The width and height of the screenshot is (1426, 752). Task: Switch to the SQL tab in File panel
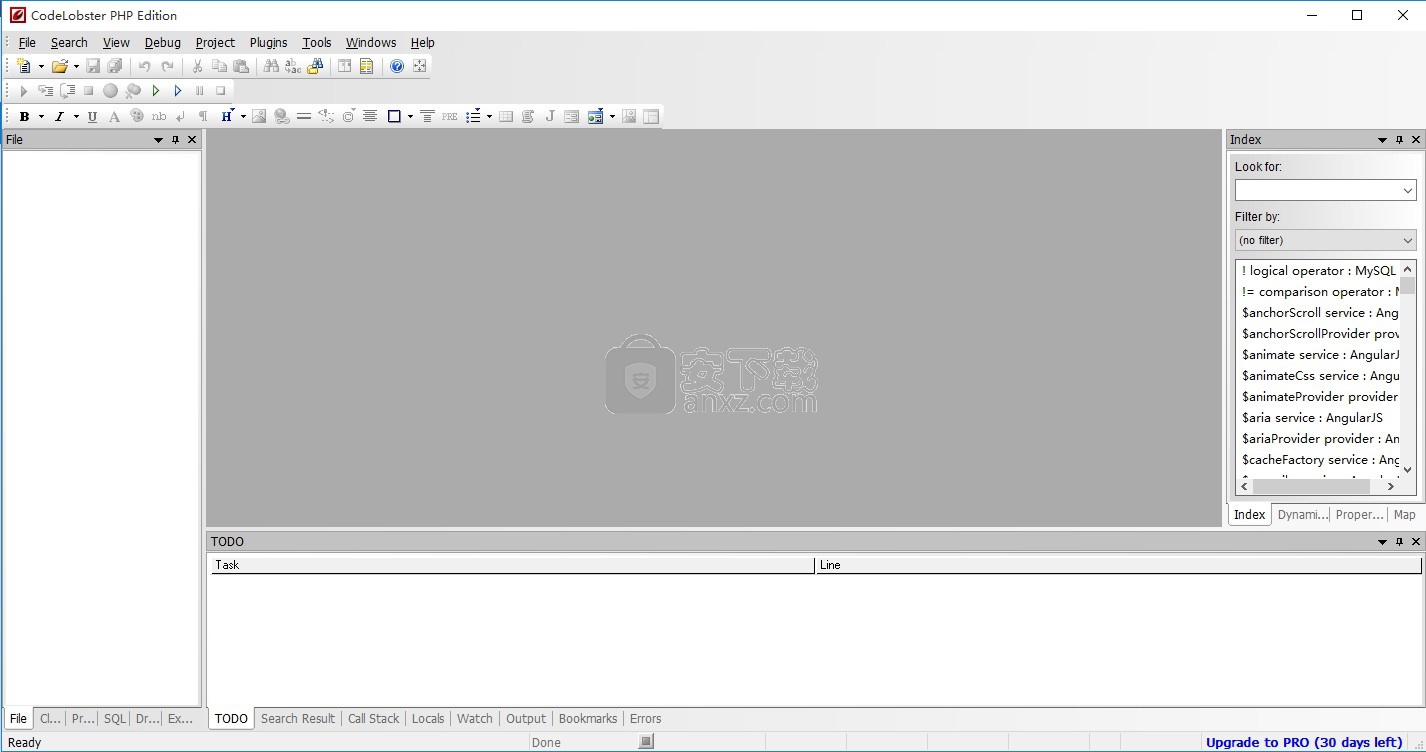pos(115,718)
